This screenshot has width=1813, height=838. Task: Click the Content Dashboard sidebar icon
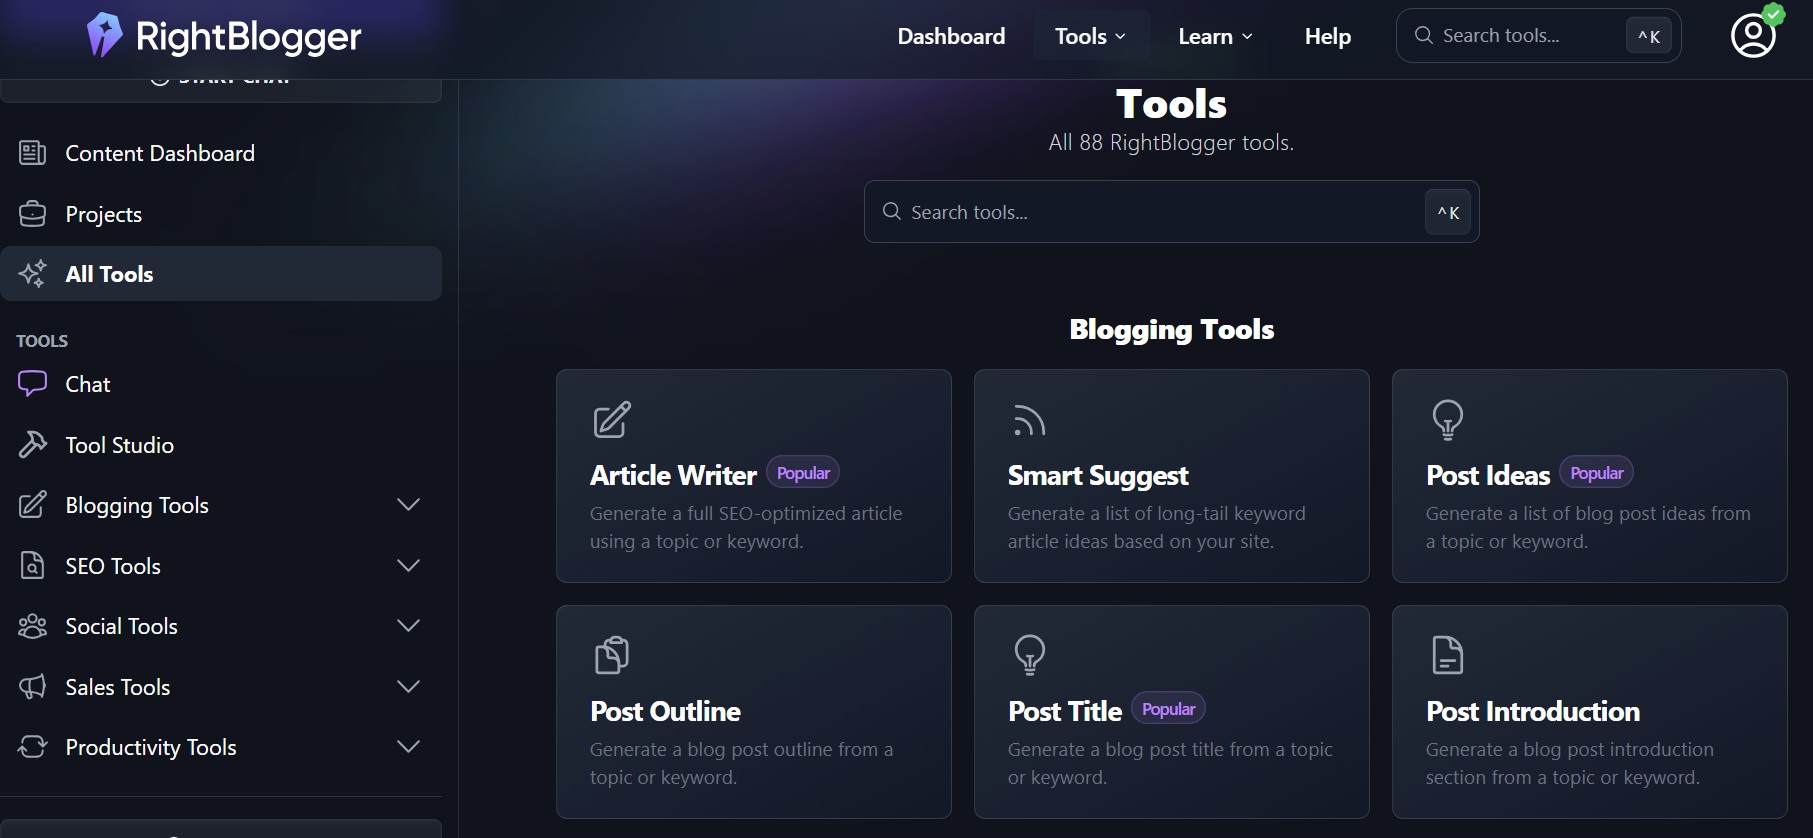click(x=33, y=153)
